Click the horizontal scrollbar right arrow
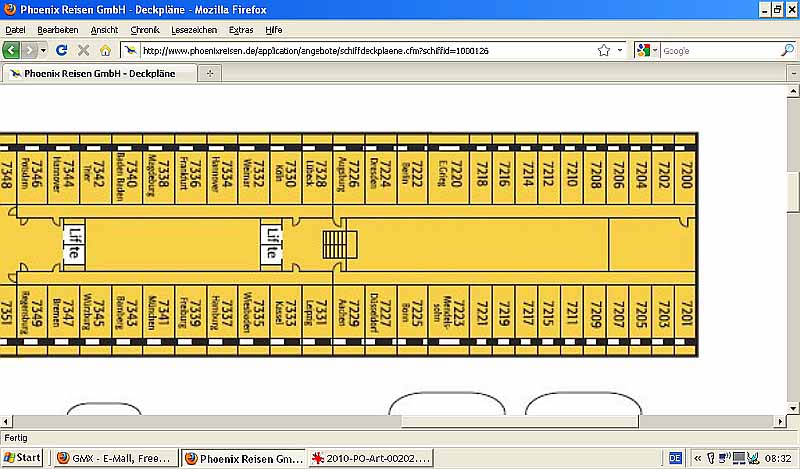This screenshot has width=800, height=469. (780, 422)
